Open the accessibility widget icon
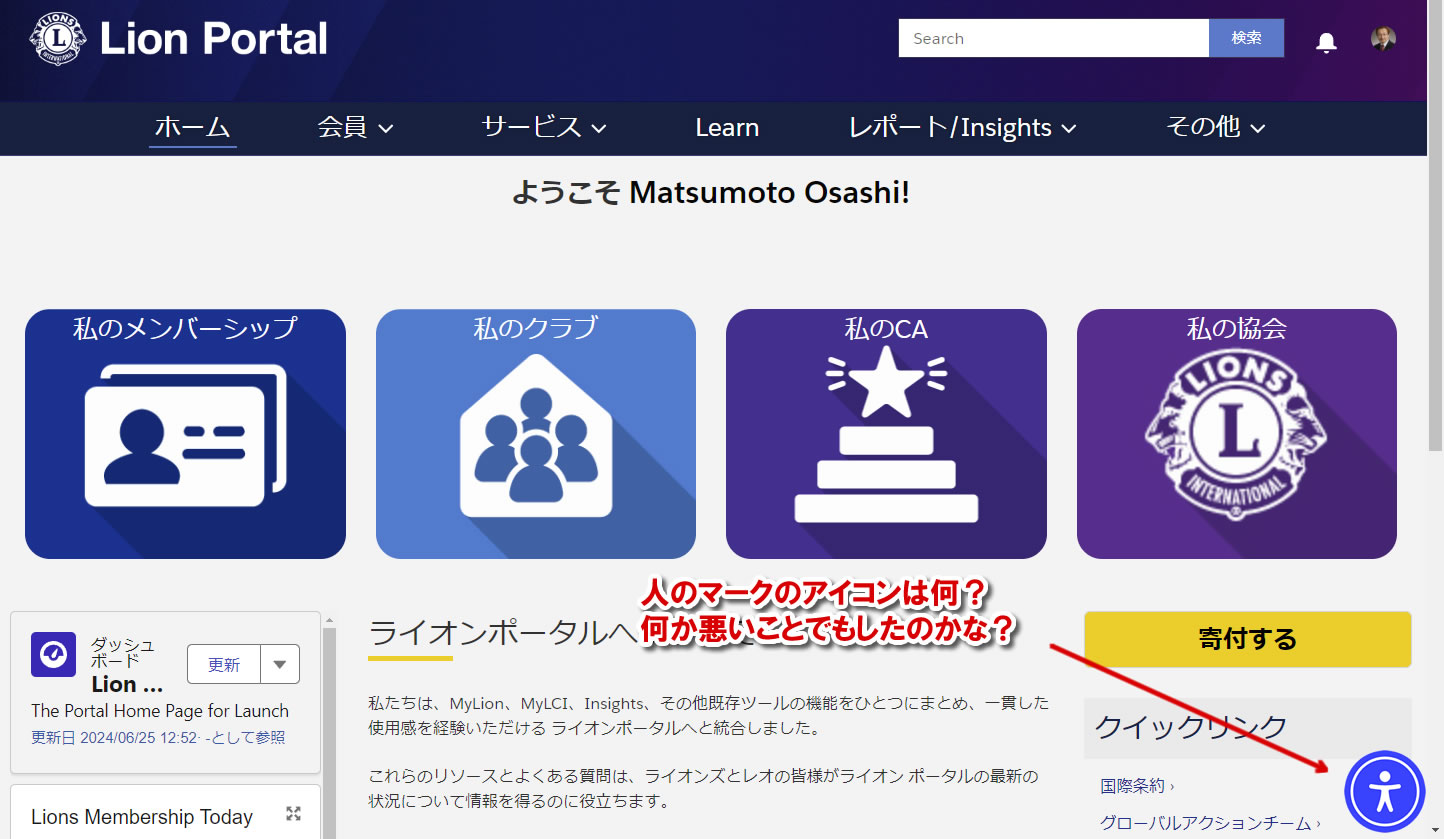This screenshot has height=839, width=1444. click(1383, 791)
